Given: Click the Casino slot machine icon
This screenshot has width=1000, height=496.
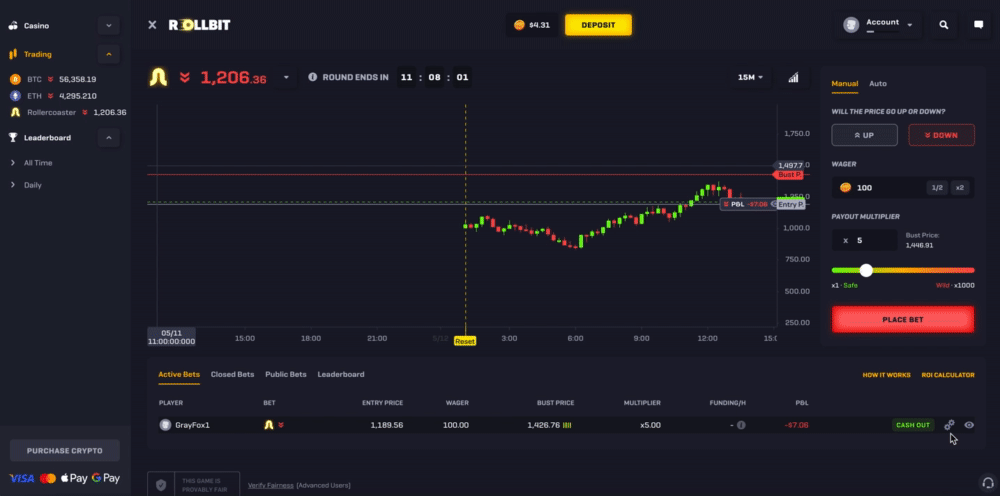Looking at the screenshot, I should (13, 26).
